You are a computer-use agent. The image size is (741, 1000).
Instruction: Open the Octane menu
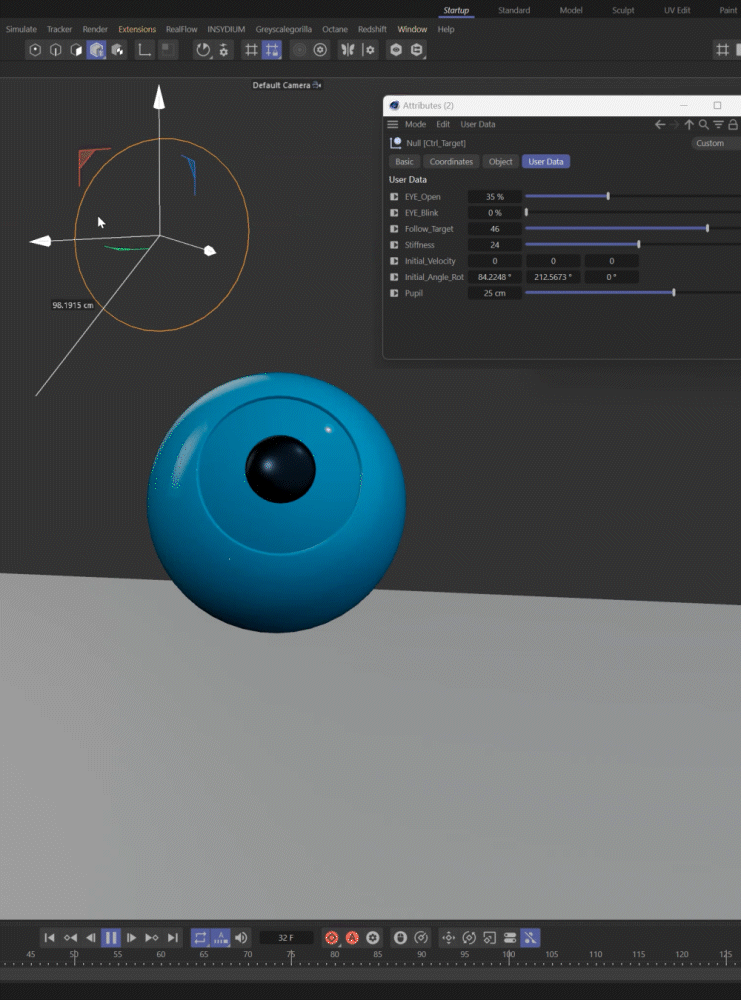(x=335, y=29)
